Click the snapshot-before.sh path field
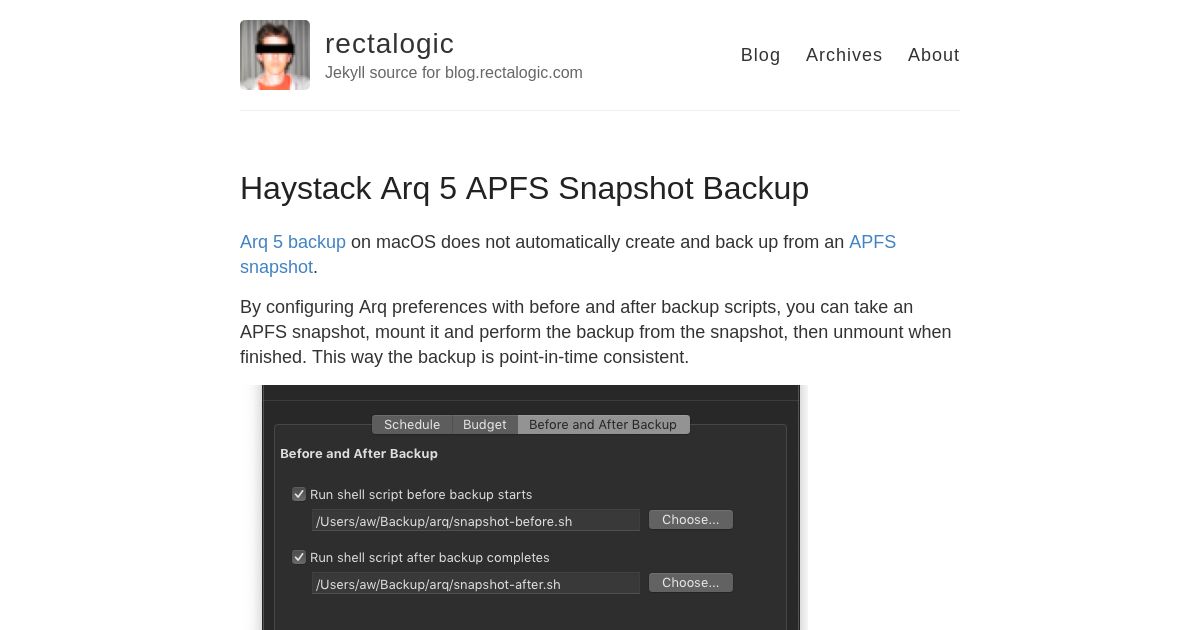 pos(476,520)
